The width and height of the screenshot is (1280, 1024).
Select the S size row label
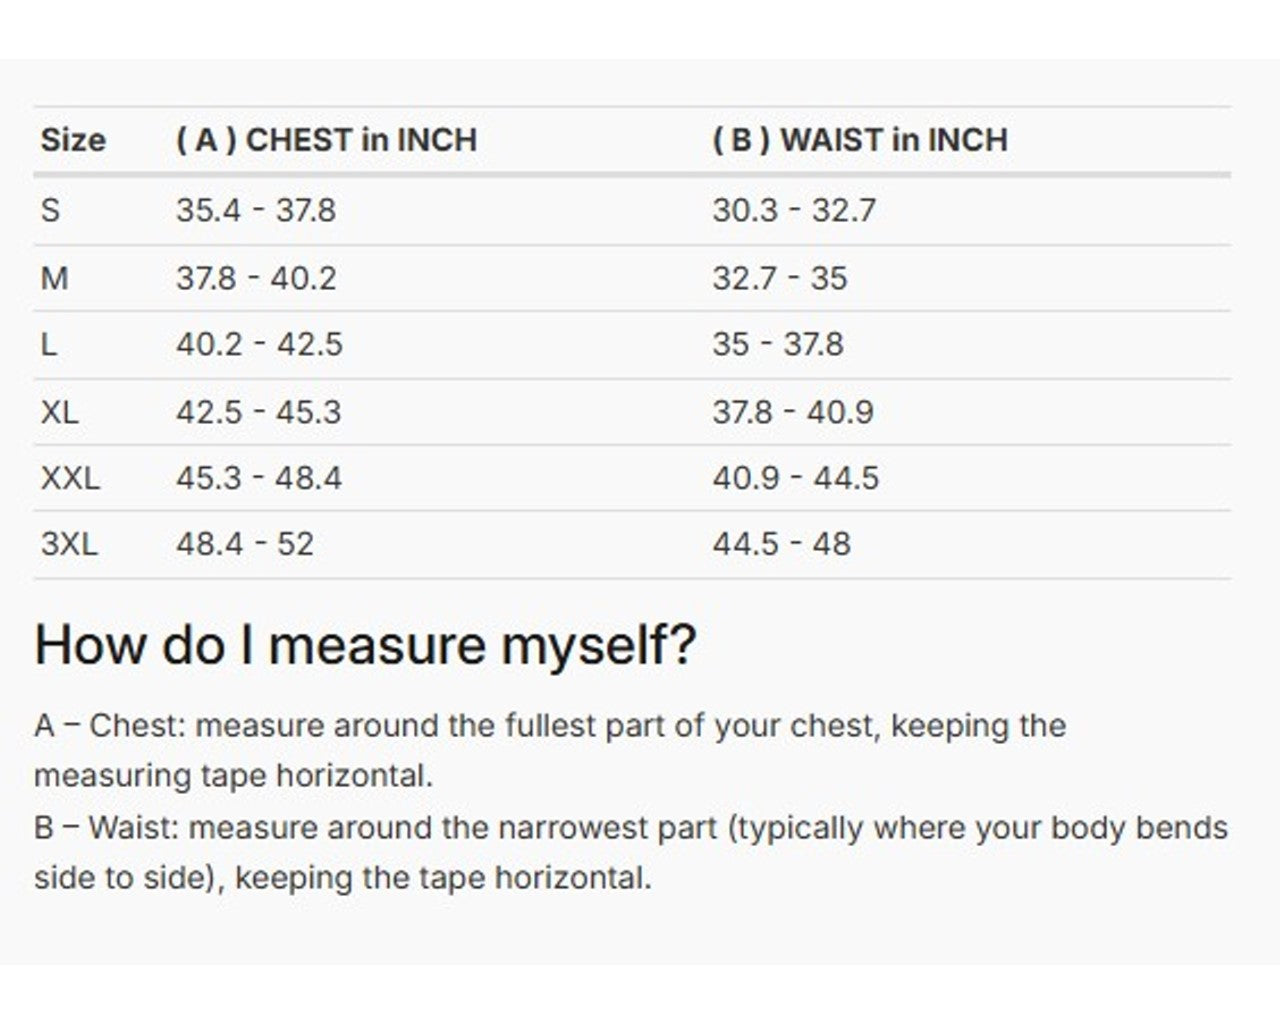[x=50, y=210]
